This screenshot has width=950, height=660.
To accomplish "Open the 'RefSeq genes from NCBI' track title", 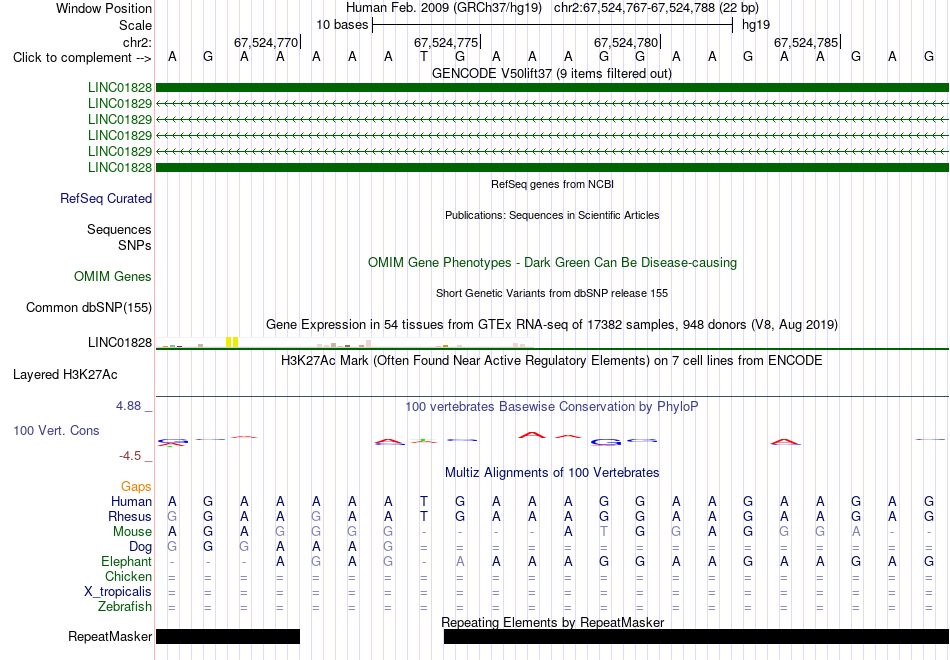I will tap(552, 184).
